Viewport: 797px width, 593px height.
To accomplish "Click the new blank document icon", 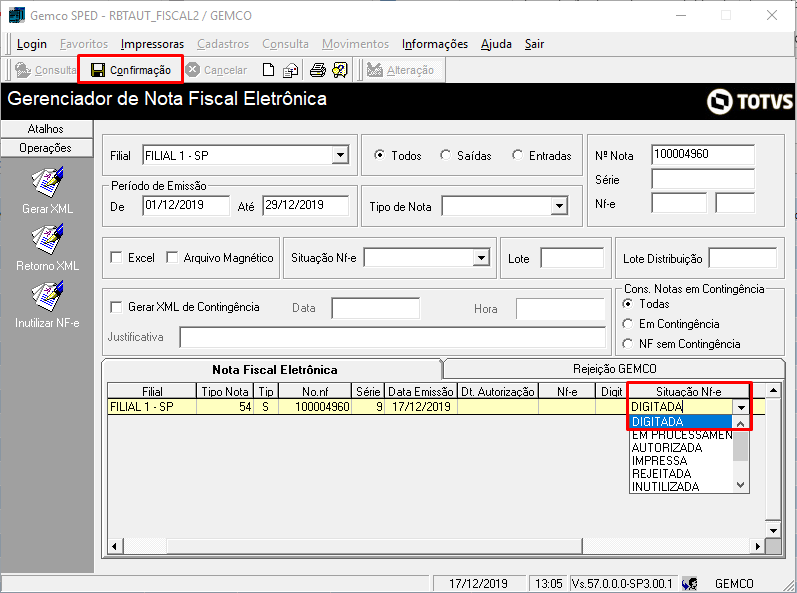I will [268, 70].
